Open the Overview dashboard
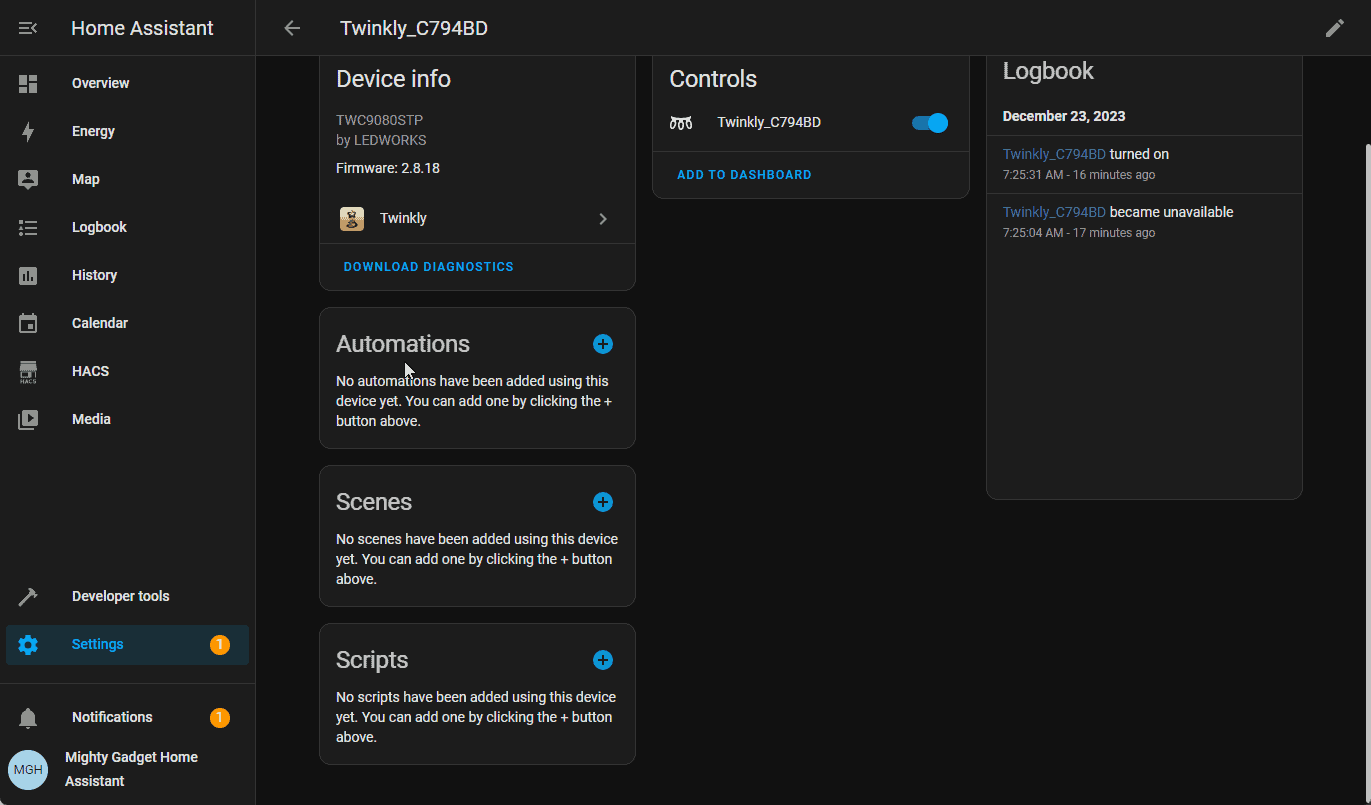Viewport: 1371px width, 805px height. click(100, 83)
